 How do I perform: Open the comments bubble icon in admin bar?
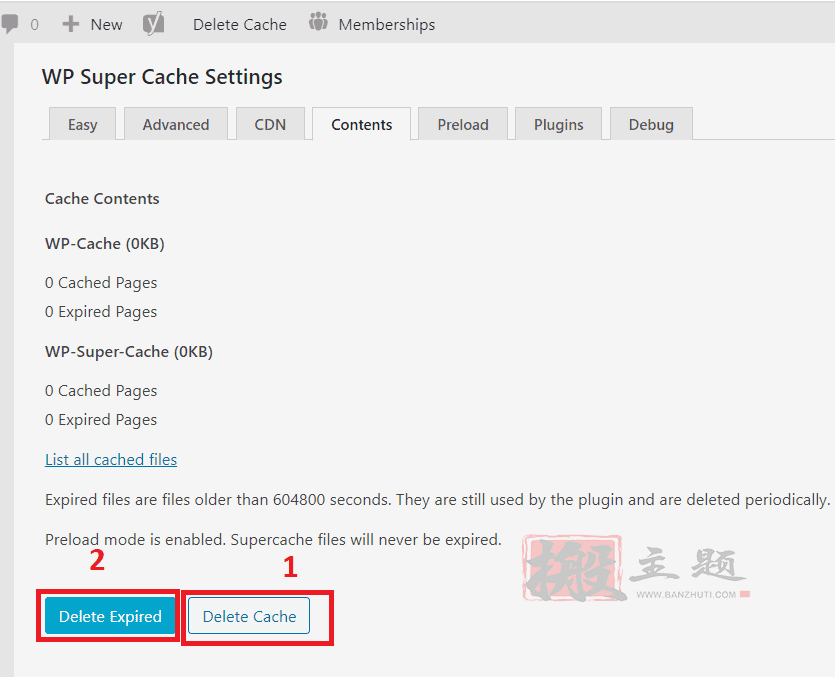coord(9,24)
